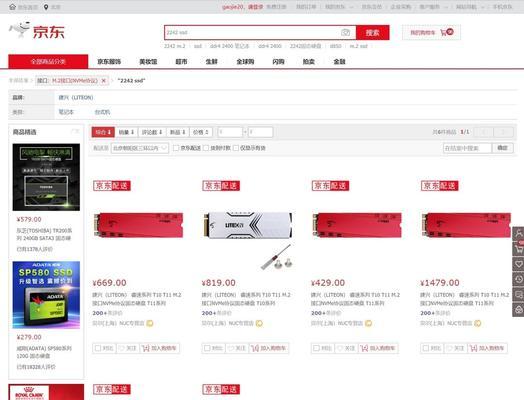524x400 pixels.
Task: Click the red search button
Action: [x=373, y=32]
